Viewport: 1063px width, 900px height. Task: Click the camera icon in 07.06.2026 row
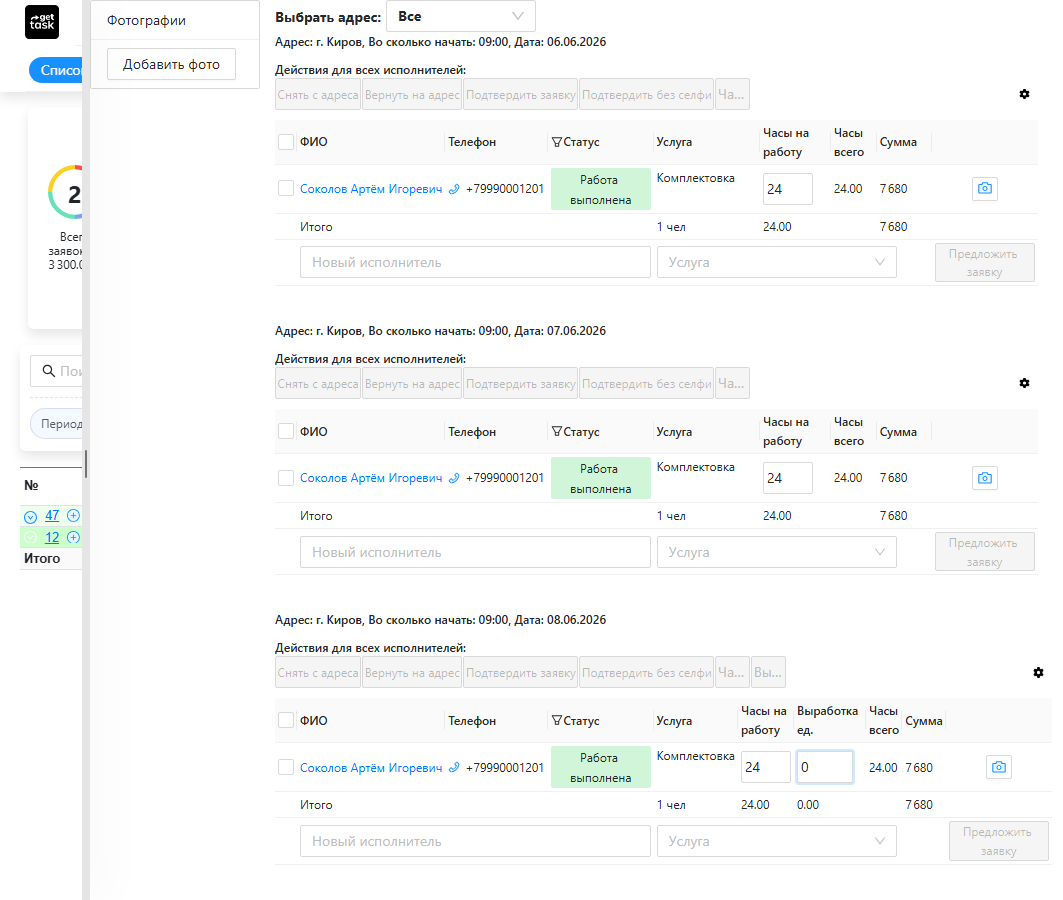[x=984, y=478]
